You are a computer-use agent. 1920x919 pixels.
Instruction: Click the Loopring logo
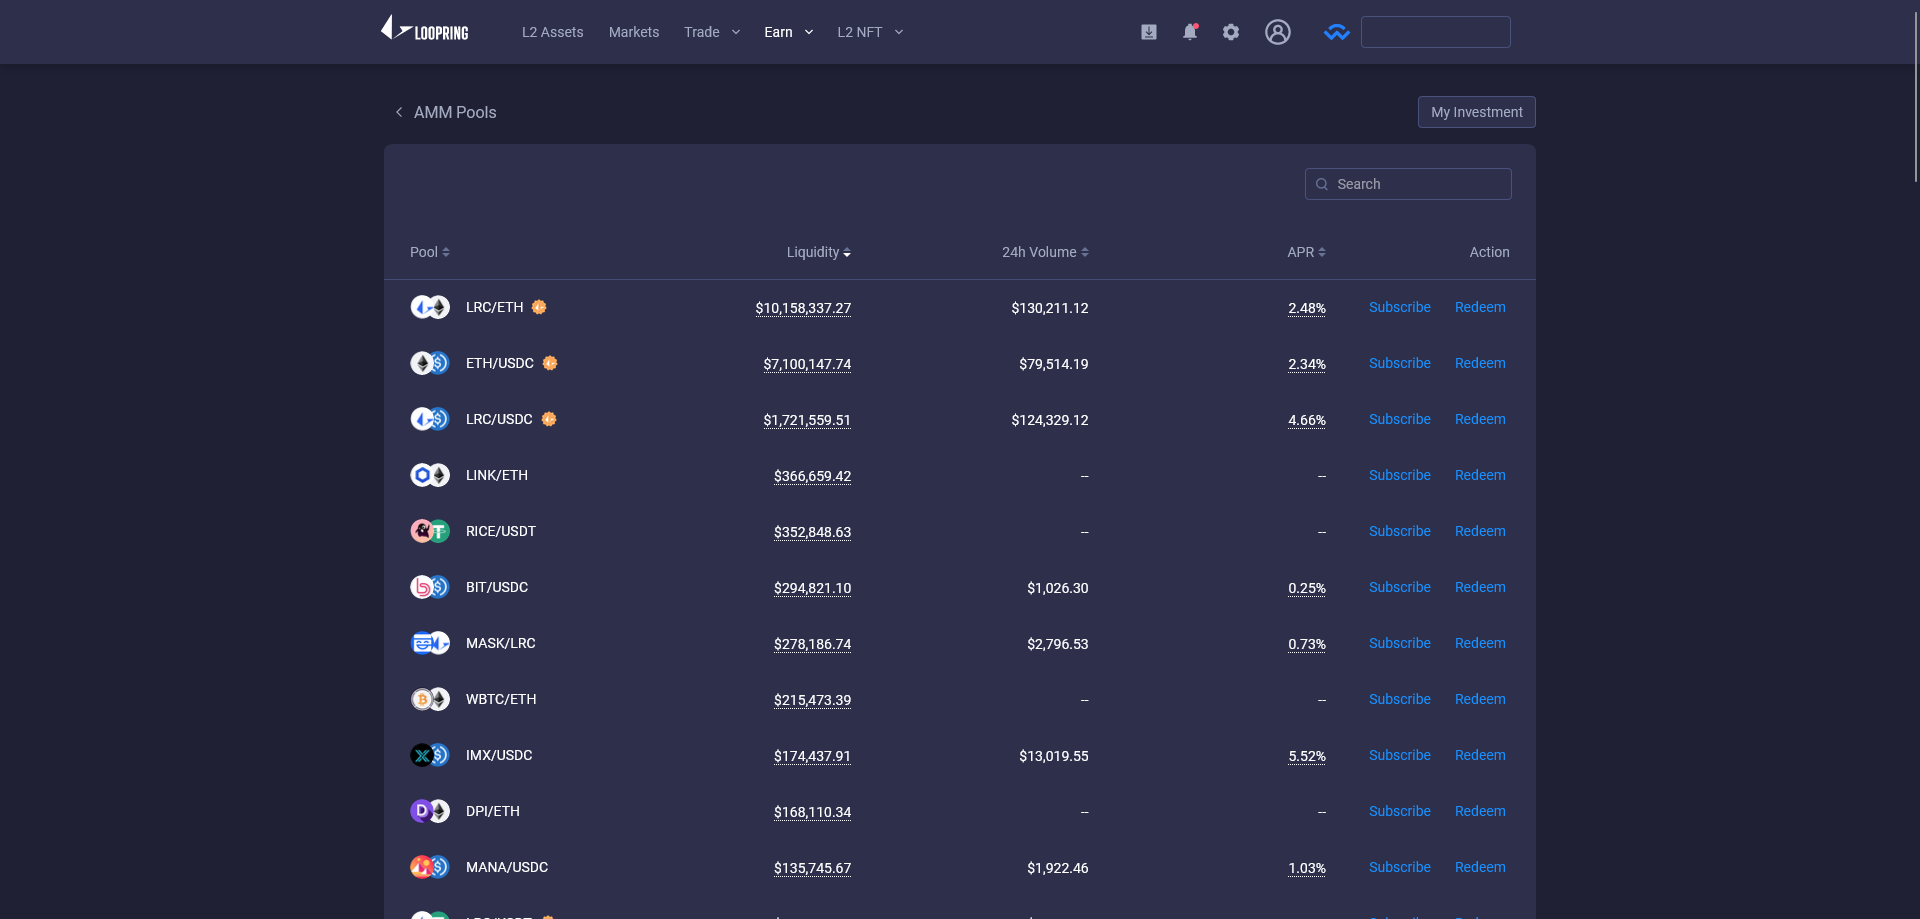[425, 30]
